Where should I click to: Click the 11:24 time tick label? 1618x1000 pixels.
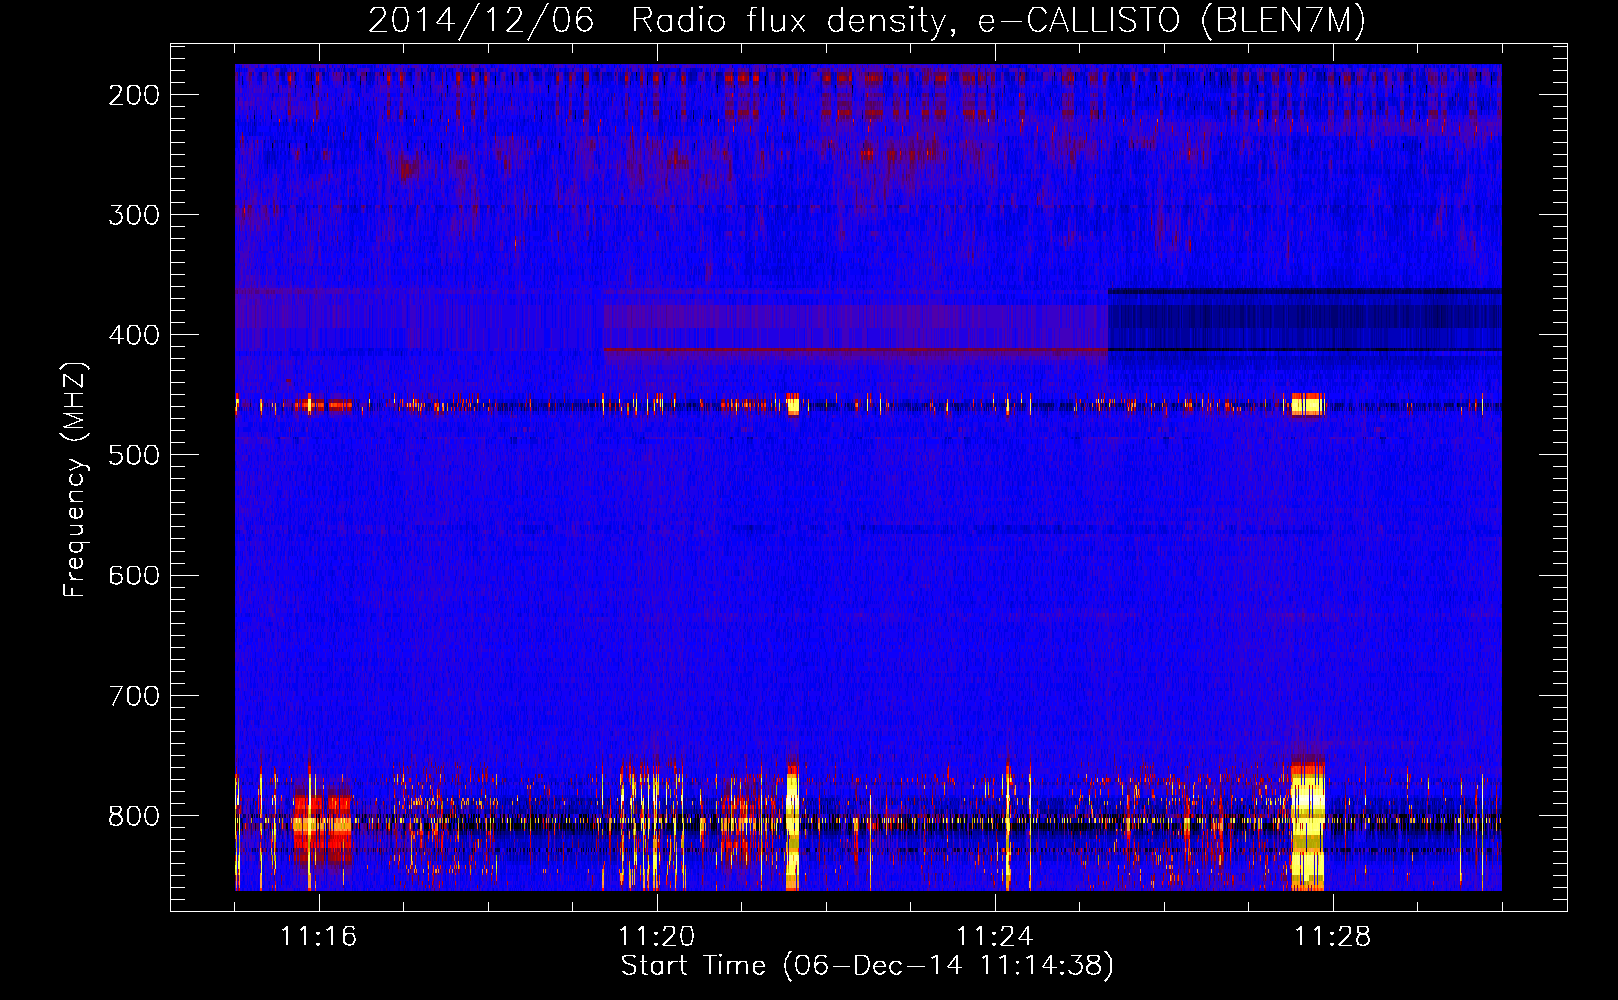point(995,936)
